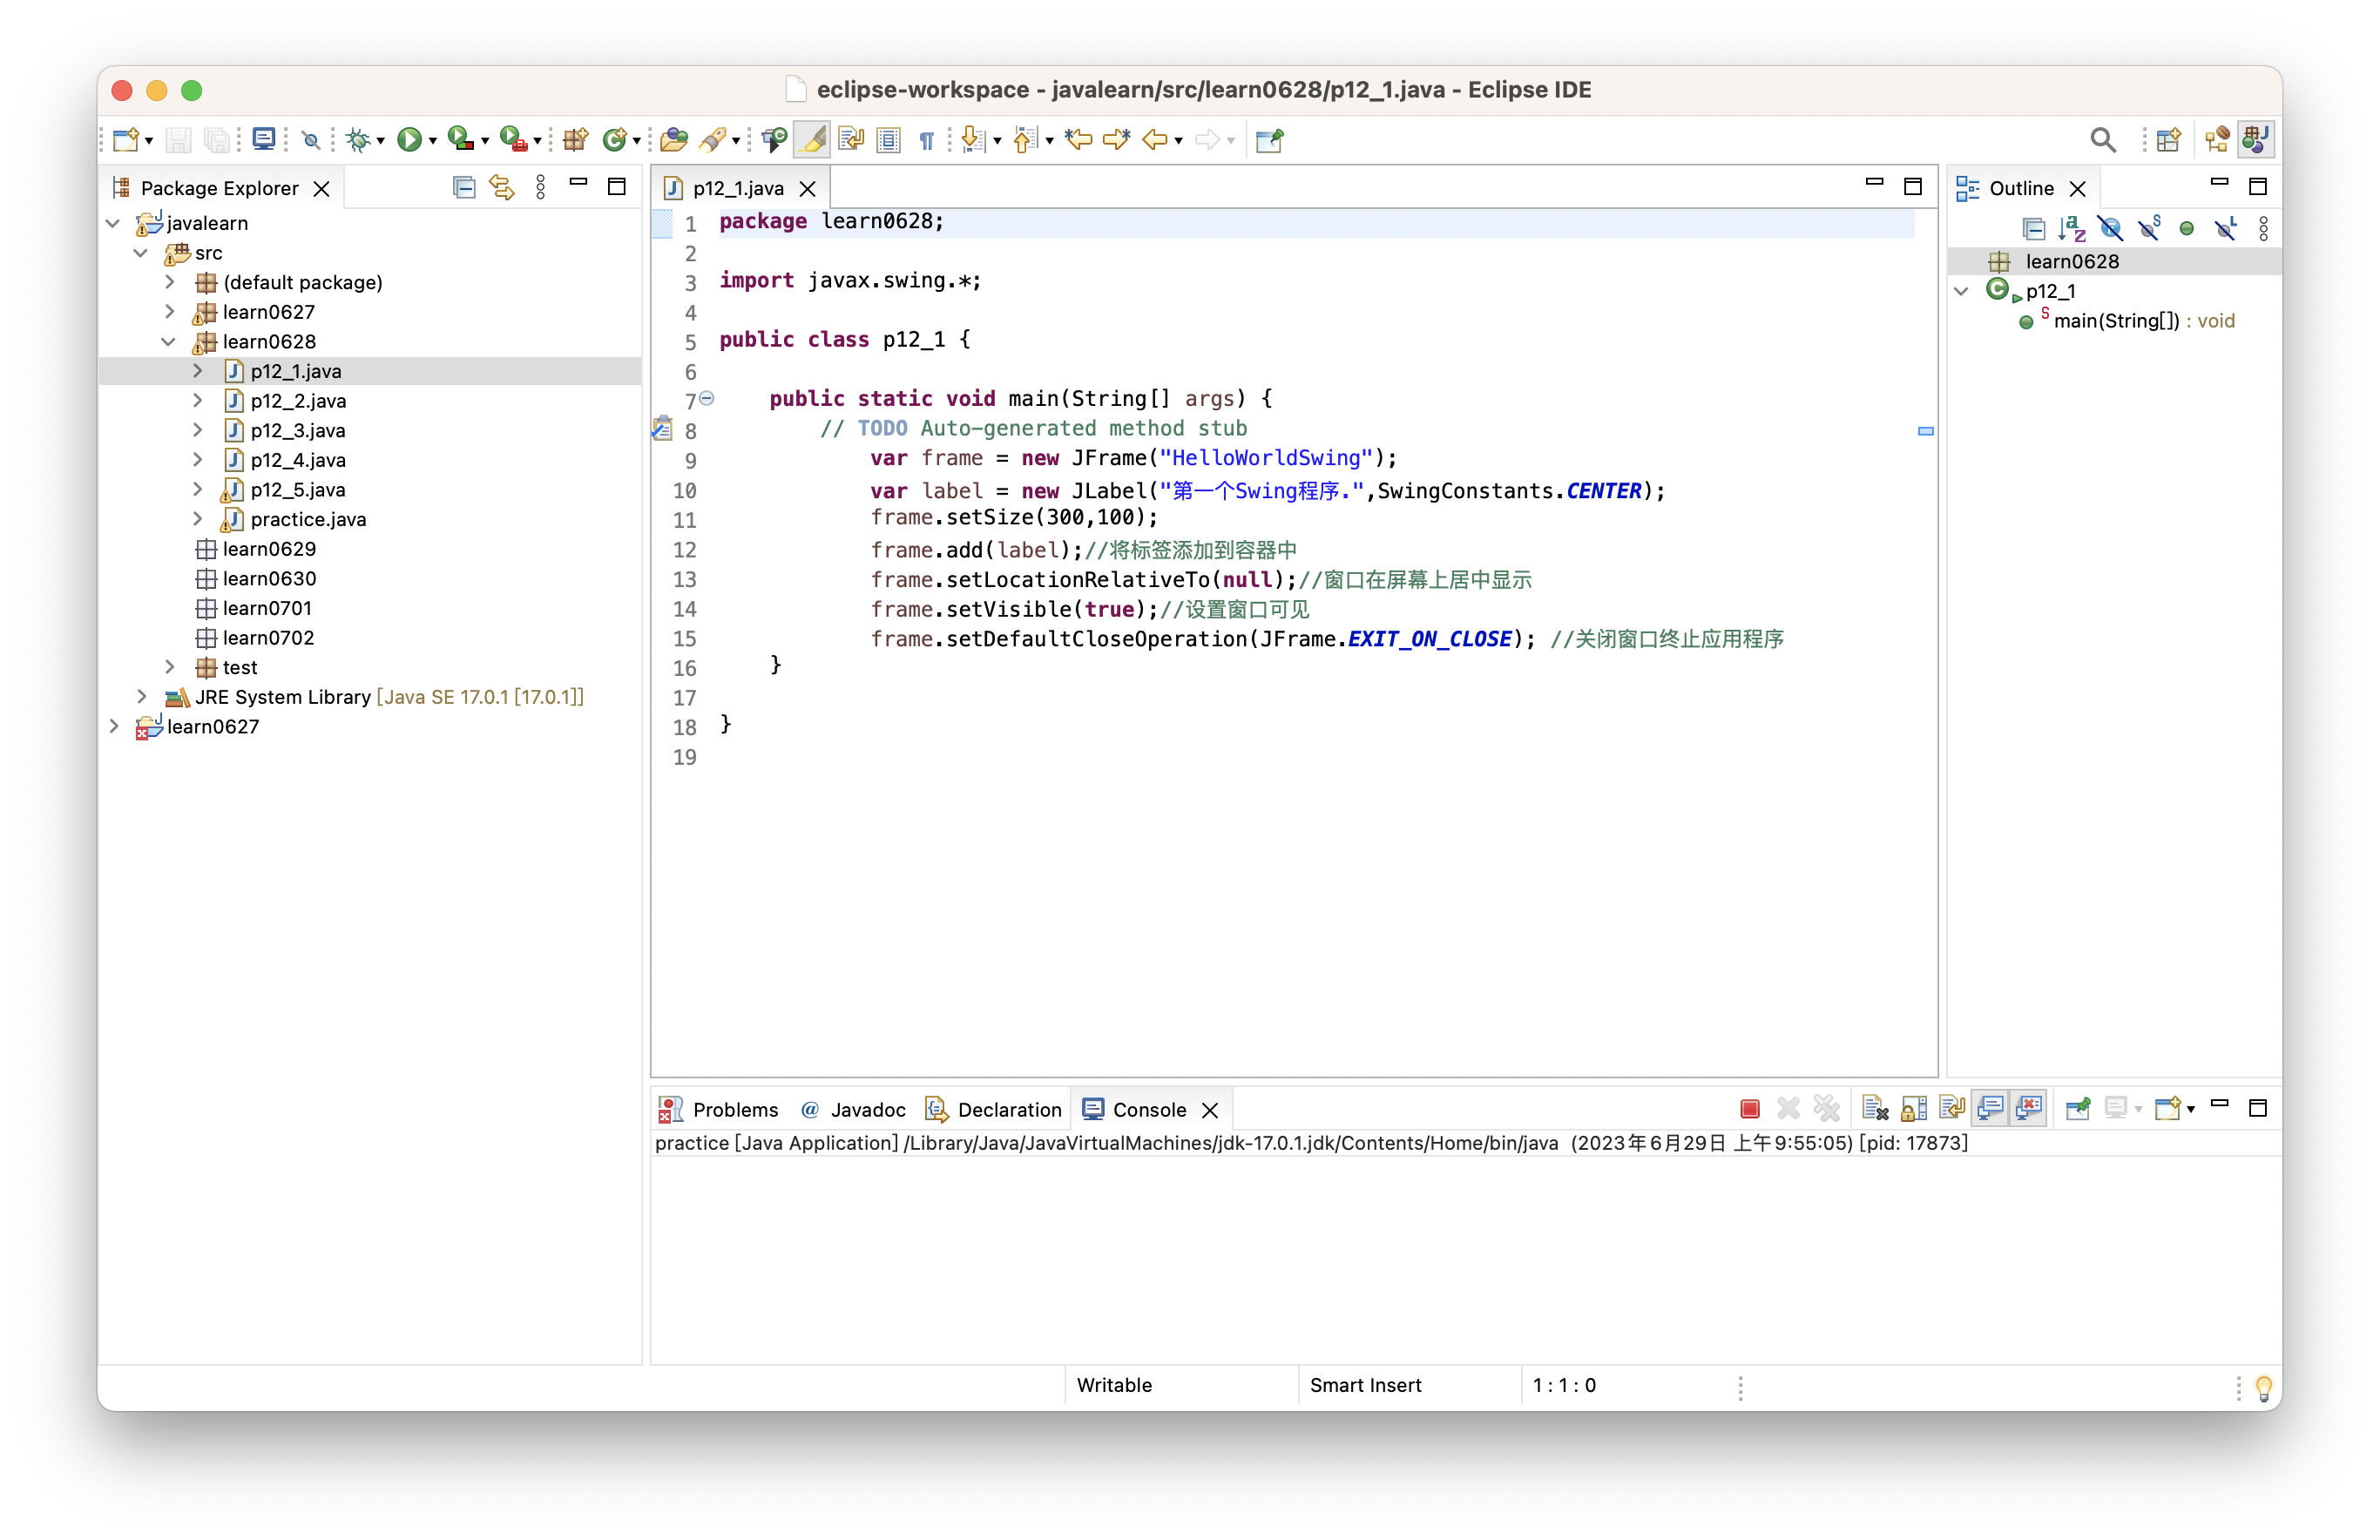Click the Back navigation arrow

click(1155, 140)
